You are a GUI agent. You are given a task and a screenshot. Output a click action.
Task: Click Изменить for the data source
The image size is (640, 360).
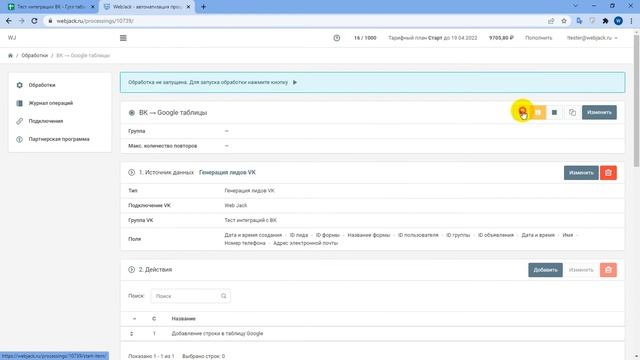tap(581, 173)
